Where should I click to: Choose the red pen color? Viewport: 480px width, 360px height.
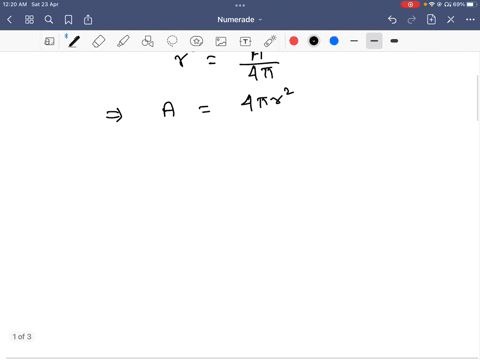(294, 41)
